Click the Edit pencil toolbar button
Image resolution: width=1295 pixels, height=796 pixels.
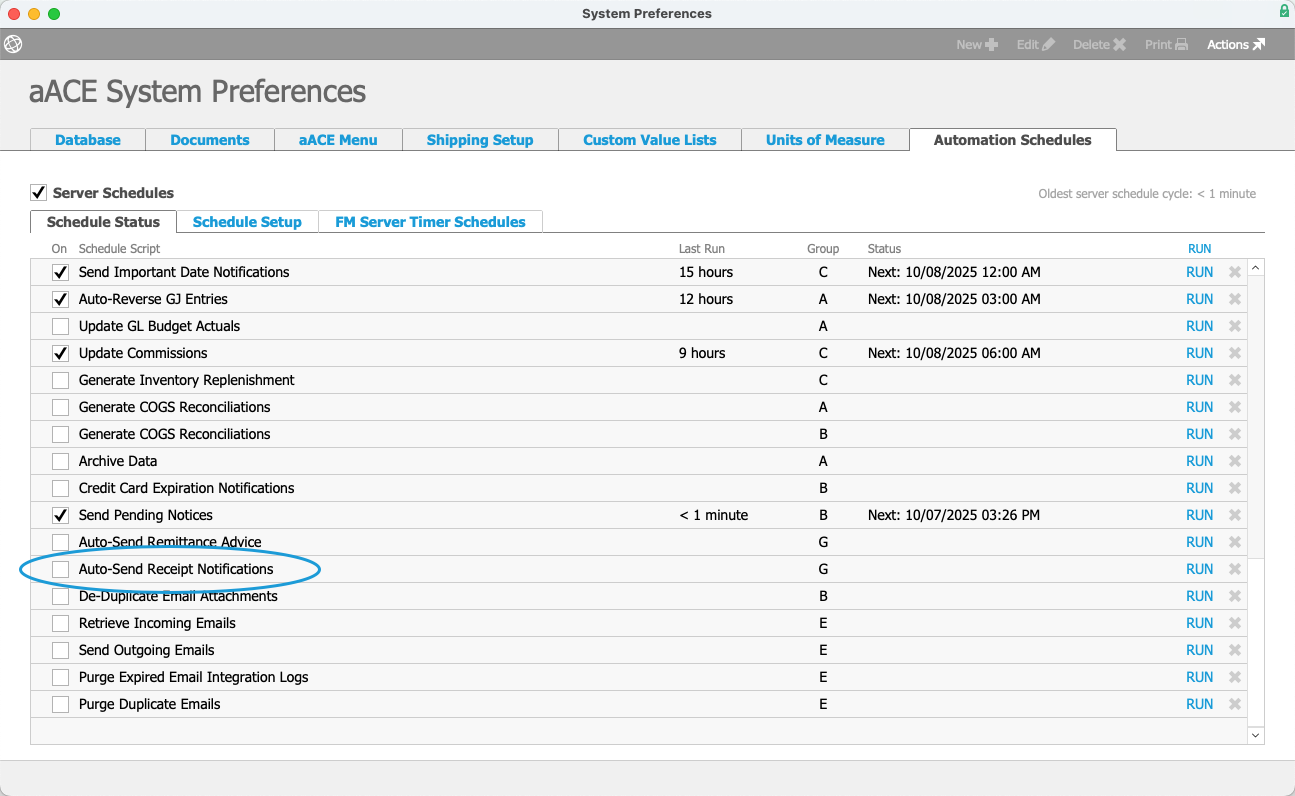(x=1036, y=44)
